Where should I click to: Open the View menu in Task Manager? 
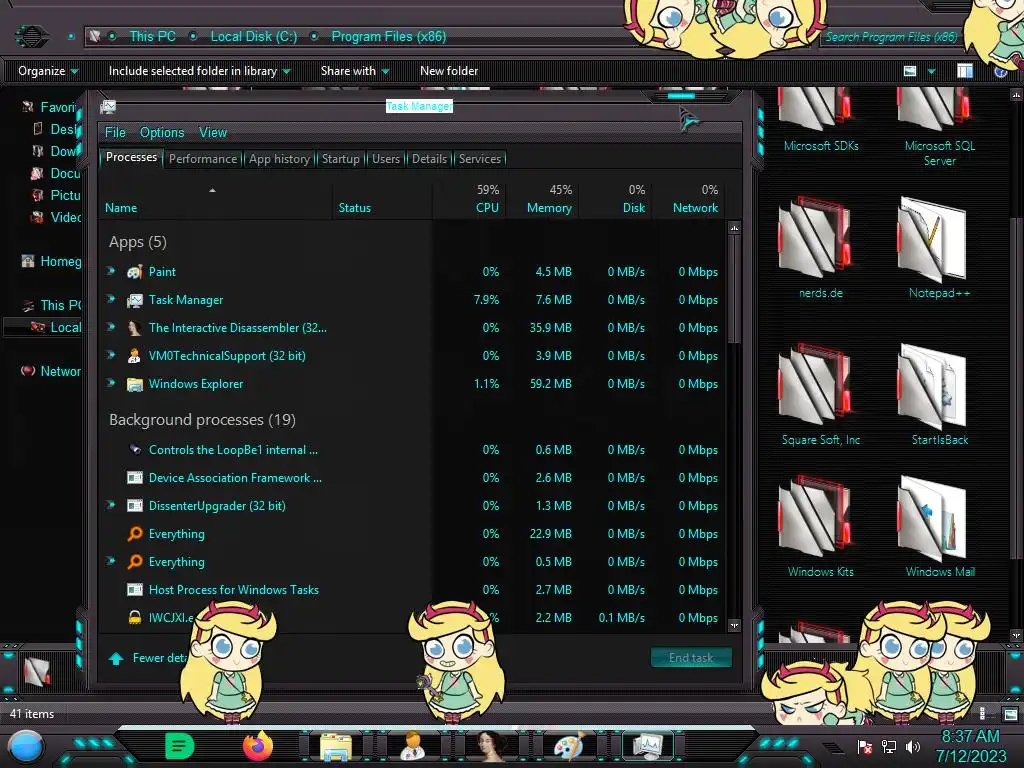[x=213, y=133]
